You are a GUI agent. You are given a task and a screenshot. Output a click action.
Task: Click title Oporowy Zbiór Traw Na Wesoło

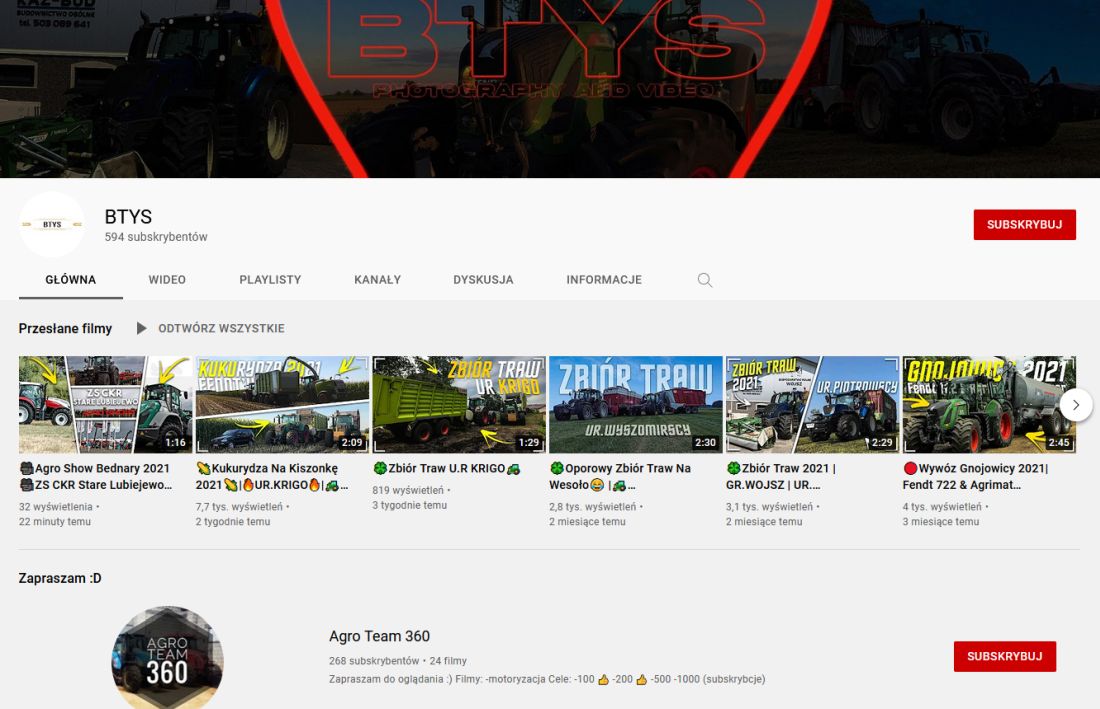pos(620,476)
